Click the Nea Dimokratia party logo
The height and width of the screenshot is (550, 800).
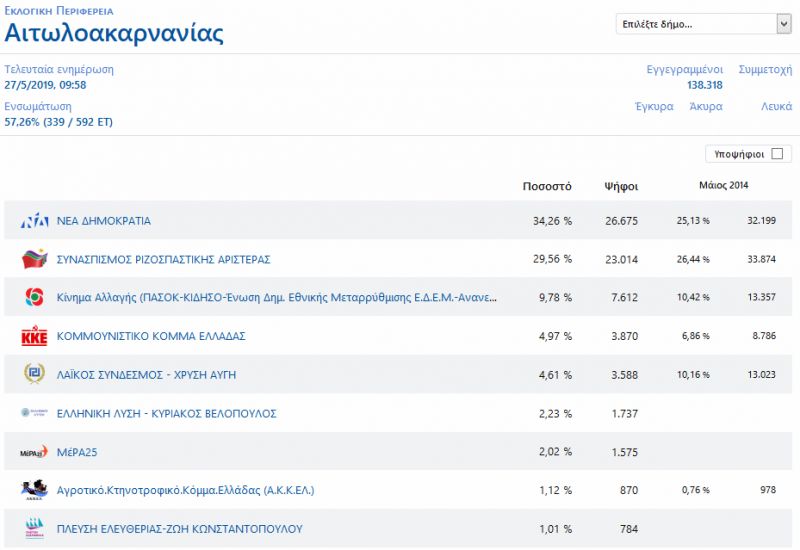click(34, 220)
